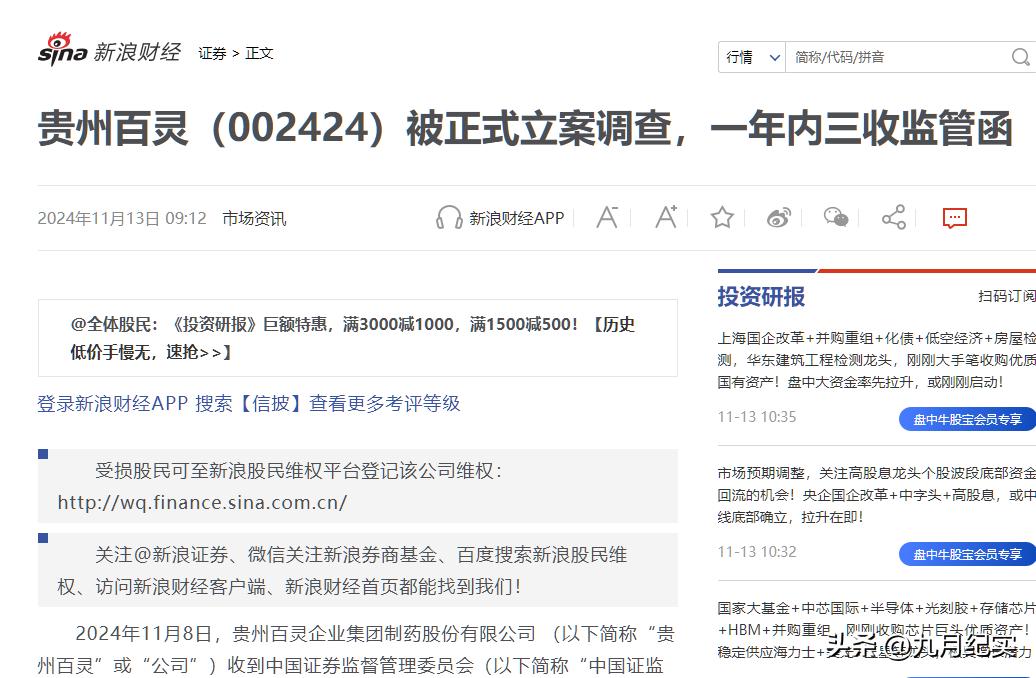1036x678 pixels.
Task: Share article to WeChat
Action: coord(836,217)
